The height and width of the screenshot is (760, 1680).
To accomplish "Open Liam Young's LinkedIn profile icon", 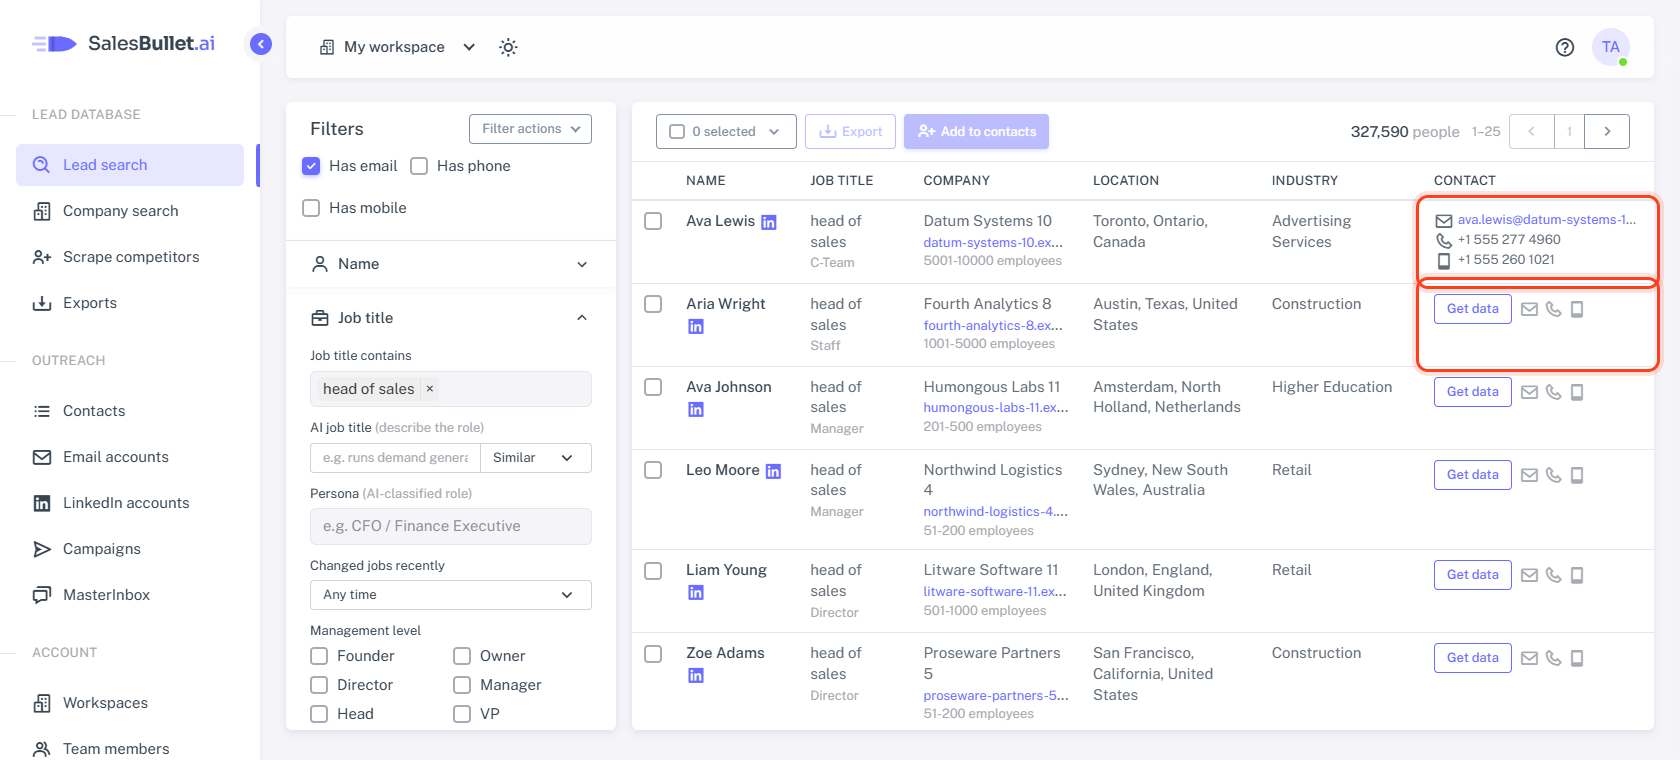I will (696, 593).
